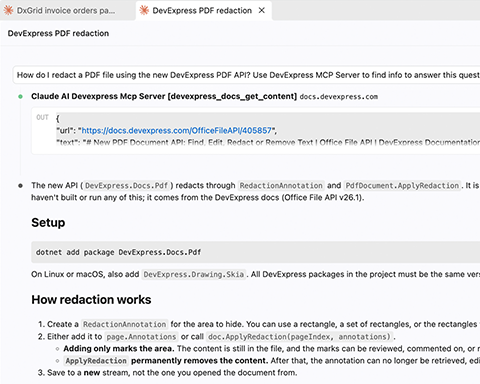Click the Claude icon on DevExpress PDF tab

point(144,10)
